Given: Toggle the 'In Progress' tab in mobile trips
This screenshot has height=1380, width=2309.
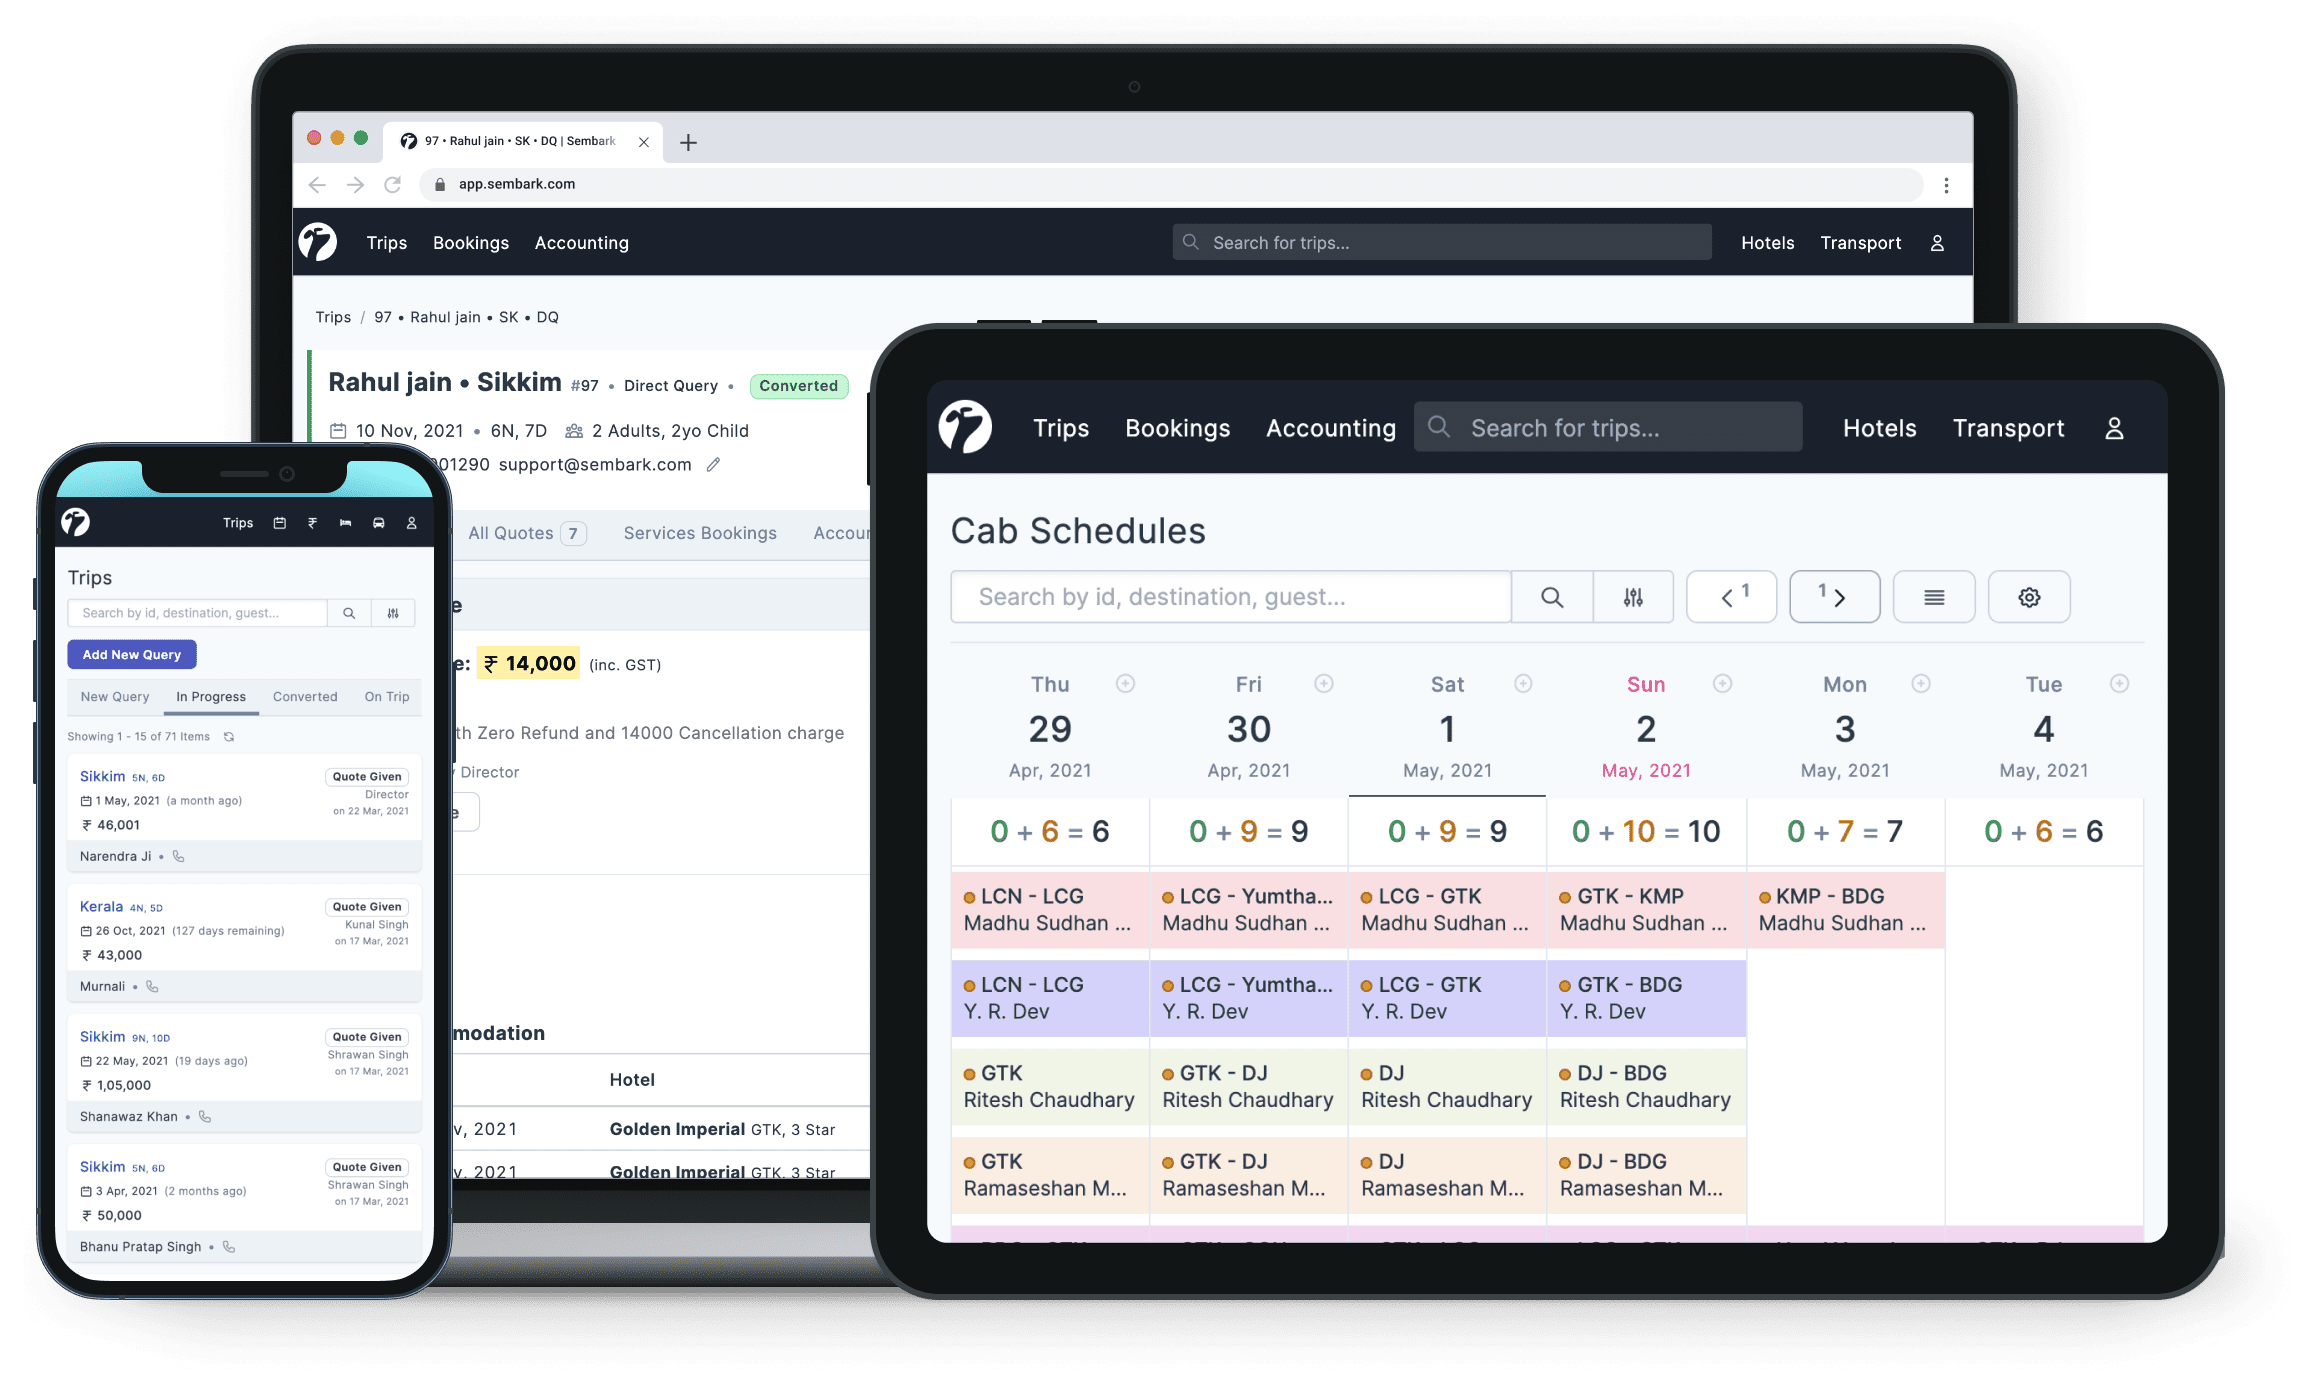Looking at the screenshot, I should pos(209,695).
